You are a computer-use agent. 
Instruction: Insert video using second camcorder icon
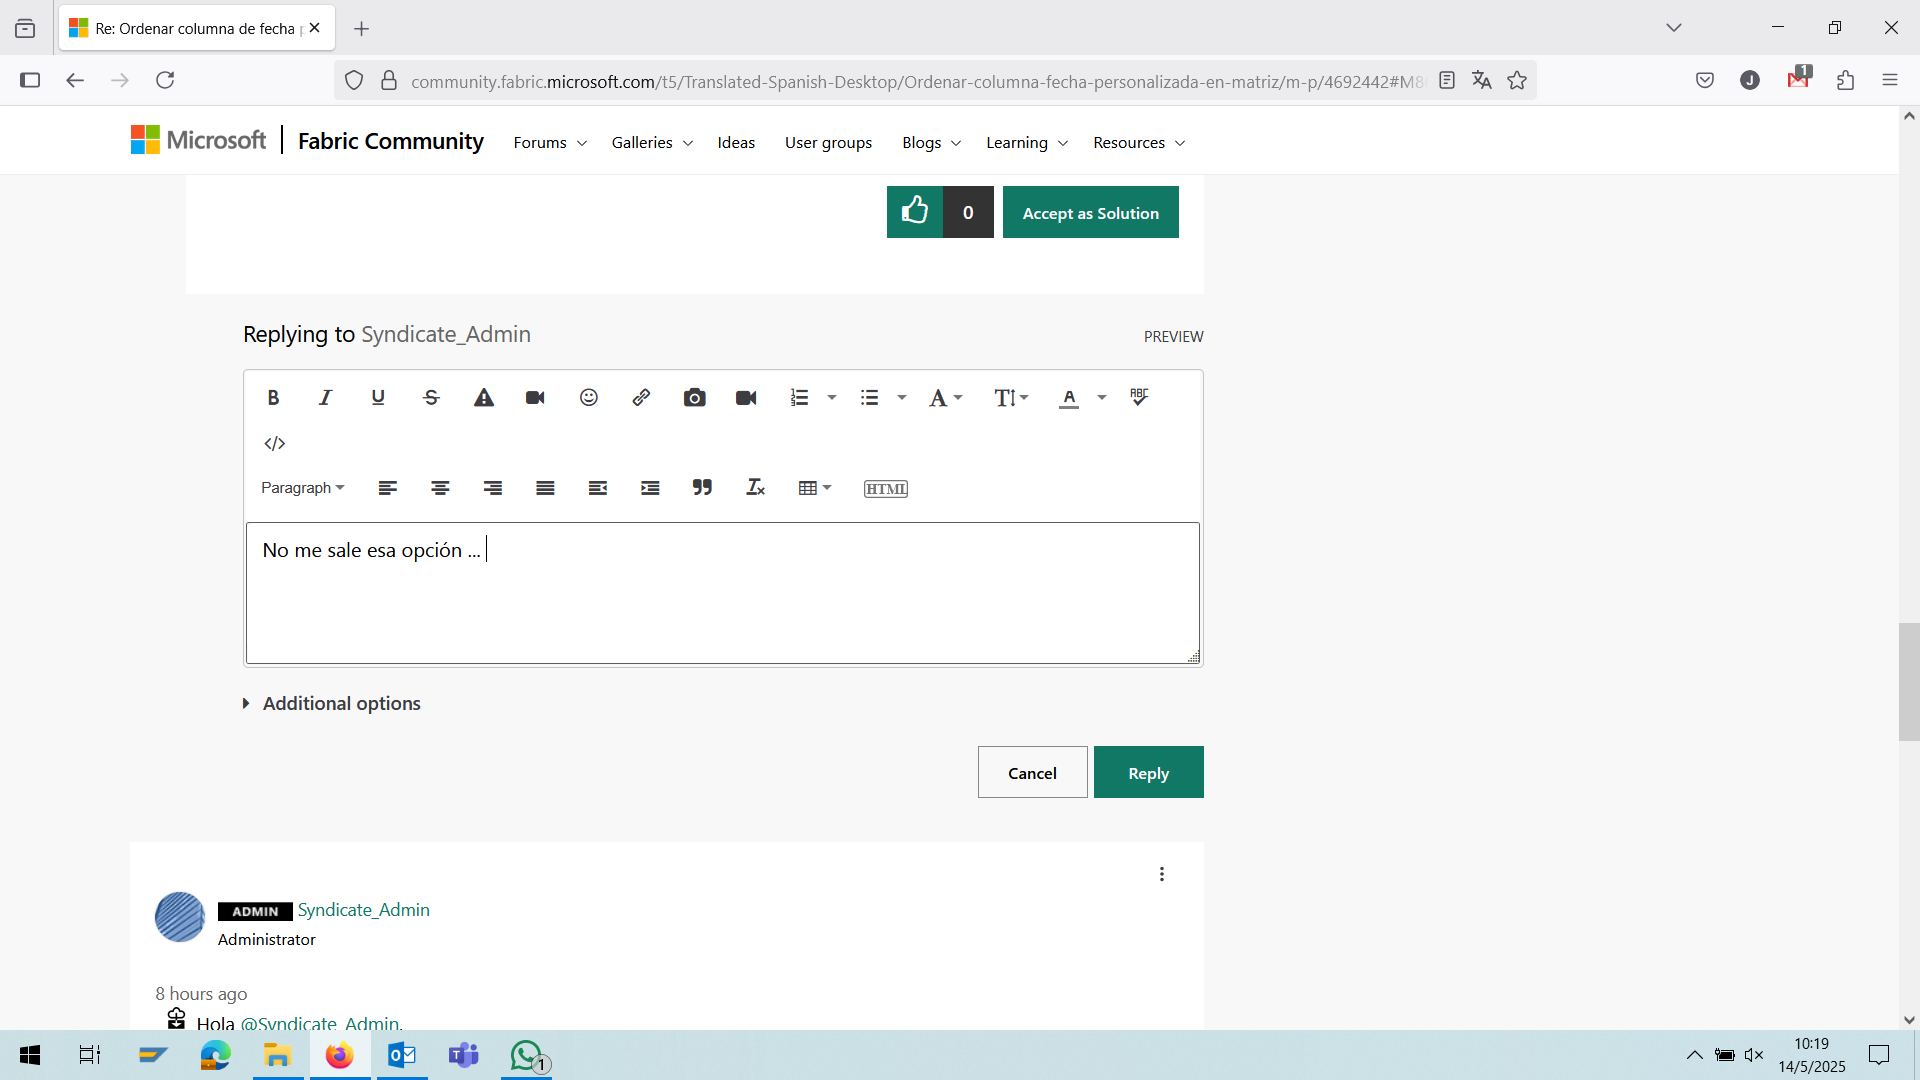[x=746, y=397]
